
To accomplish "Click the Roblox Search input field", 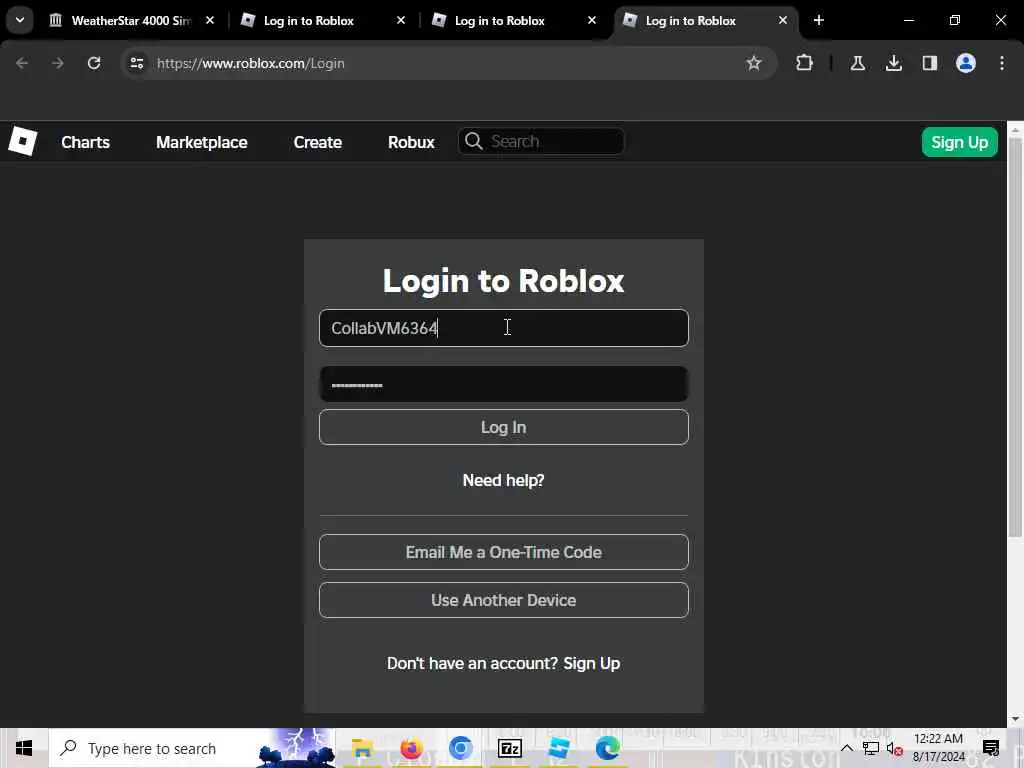I will click(541, 141).
